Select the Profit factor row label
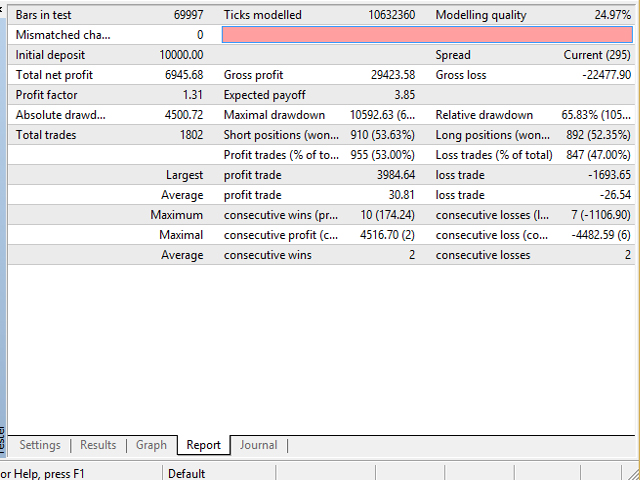Image resolution: width=640 pixels, height=480 pixels. (x=41, y=95)
